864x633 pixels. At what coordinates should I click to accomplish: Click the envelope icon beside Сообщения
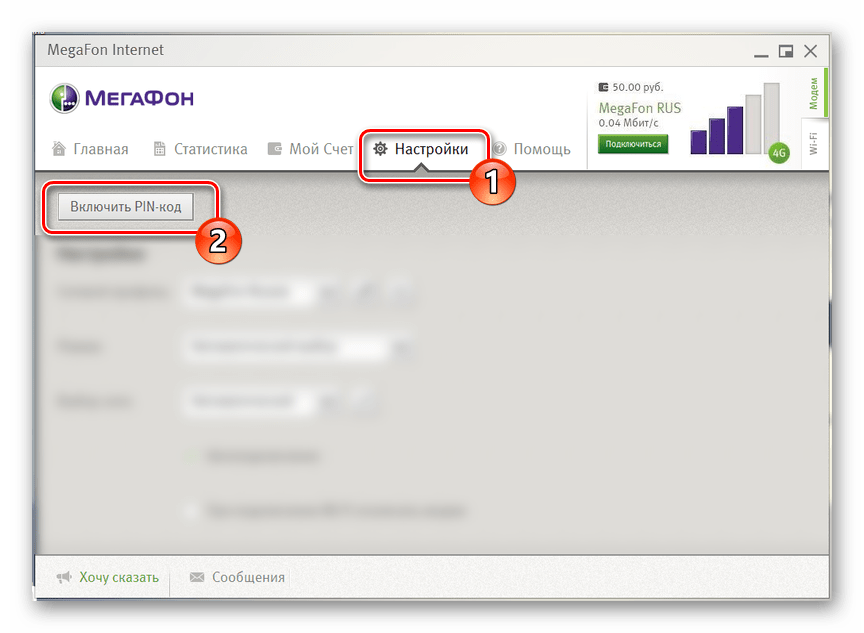click(197, 577)
